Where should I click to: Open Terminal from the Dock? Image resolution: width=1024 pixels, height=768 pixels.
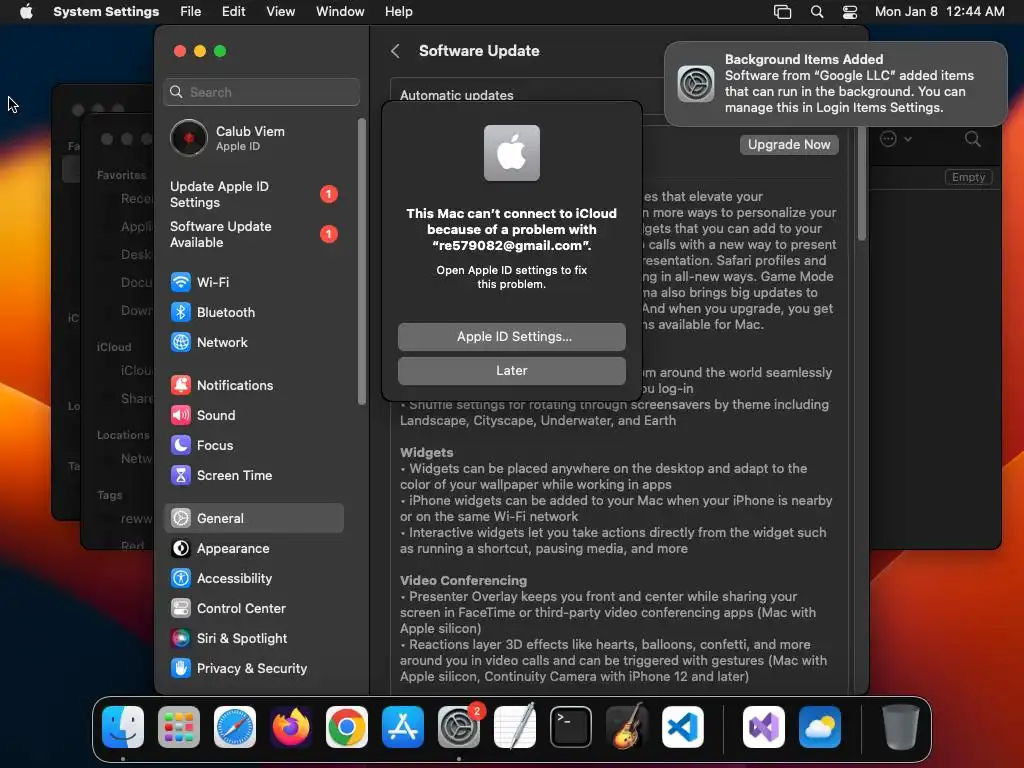tap(571, 727)
